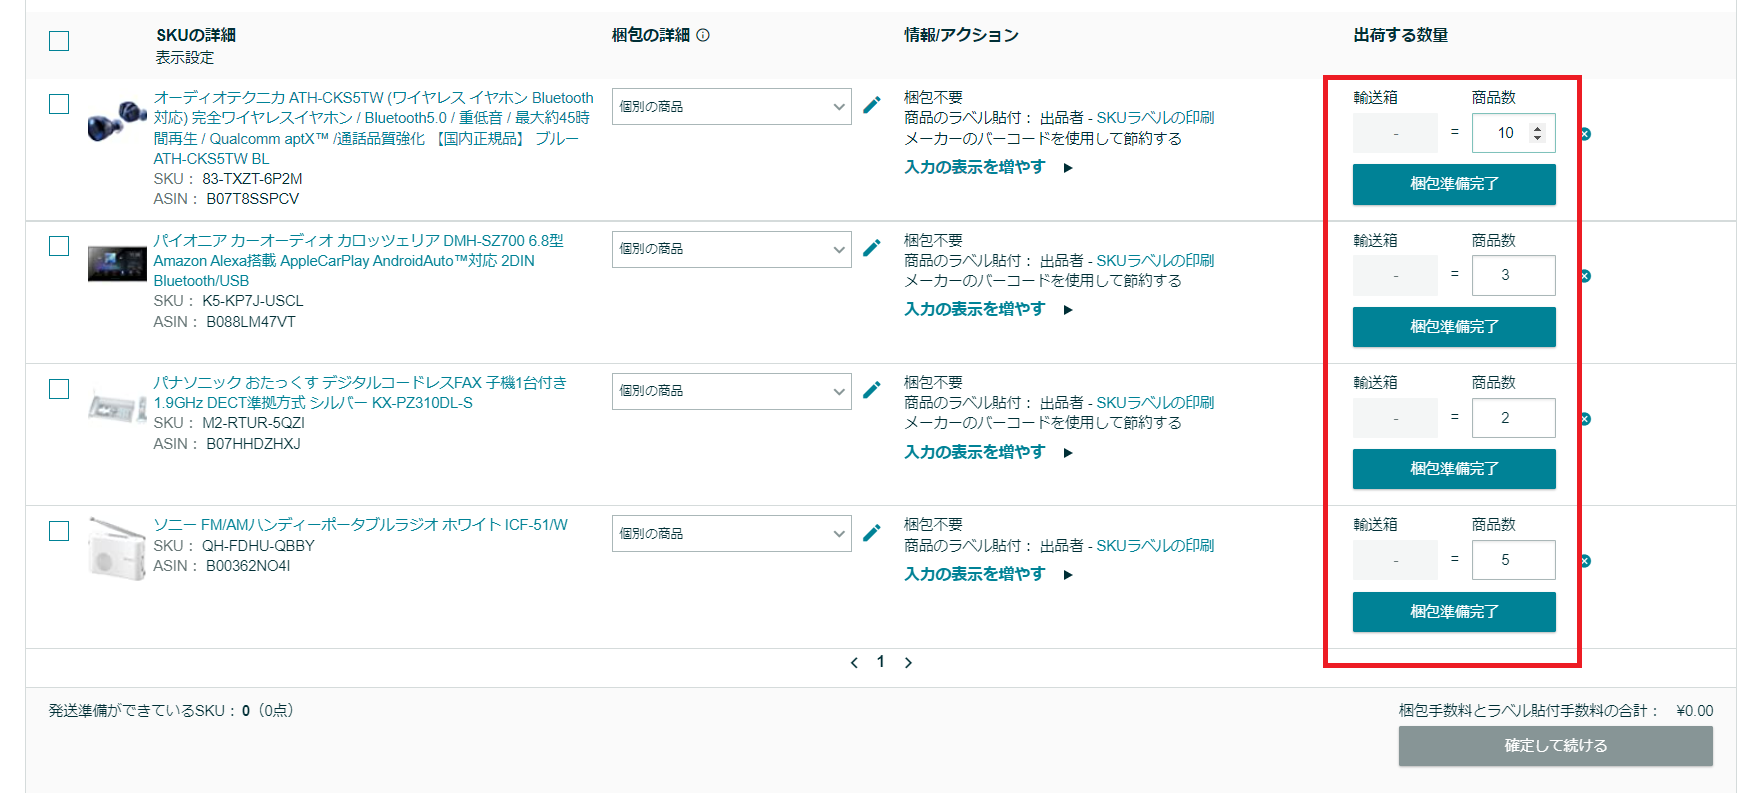Click ASIN text B07T8SSPCV
The image size is (1755, 793).
click(253, 199)
